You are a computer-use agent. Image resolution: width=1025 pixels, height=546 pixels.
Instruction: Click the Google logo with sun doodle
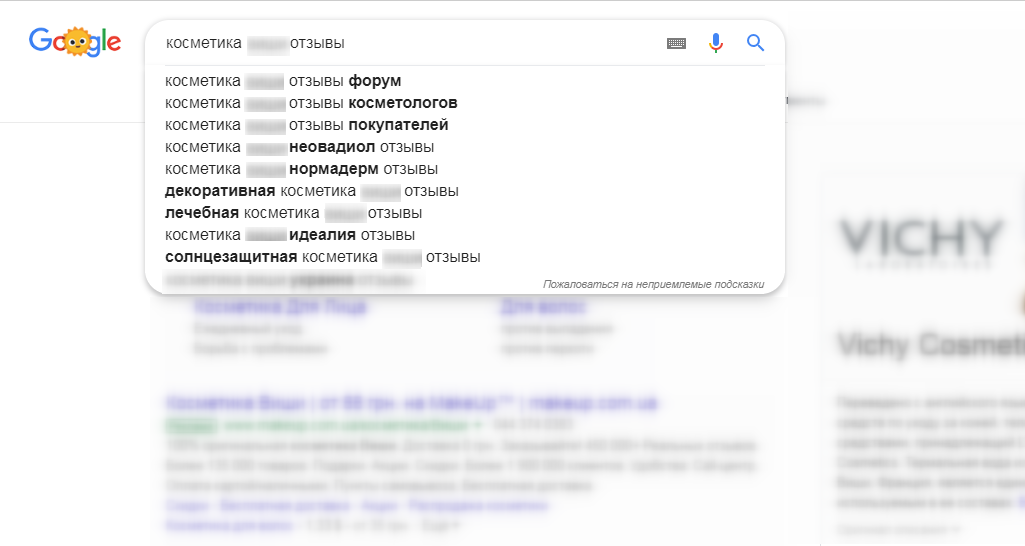pos(75,43)
